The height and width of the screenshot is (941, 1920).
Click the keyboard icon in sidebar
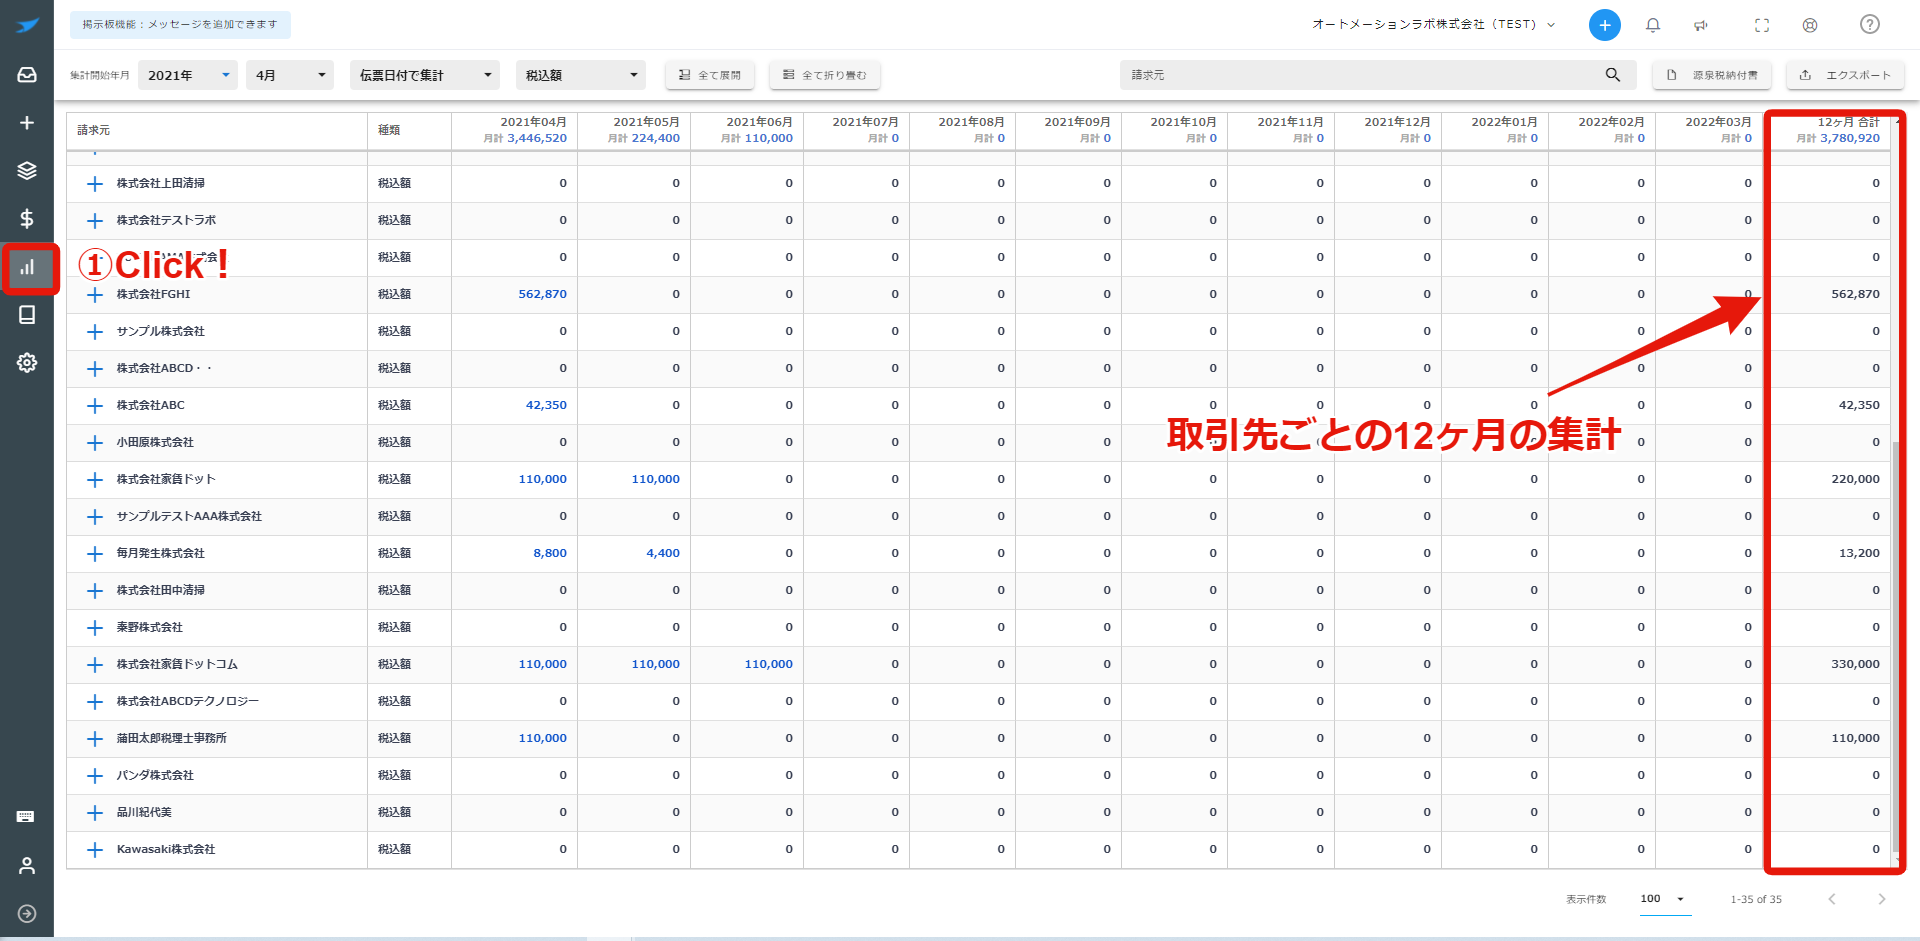pos(26,817)
